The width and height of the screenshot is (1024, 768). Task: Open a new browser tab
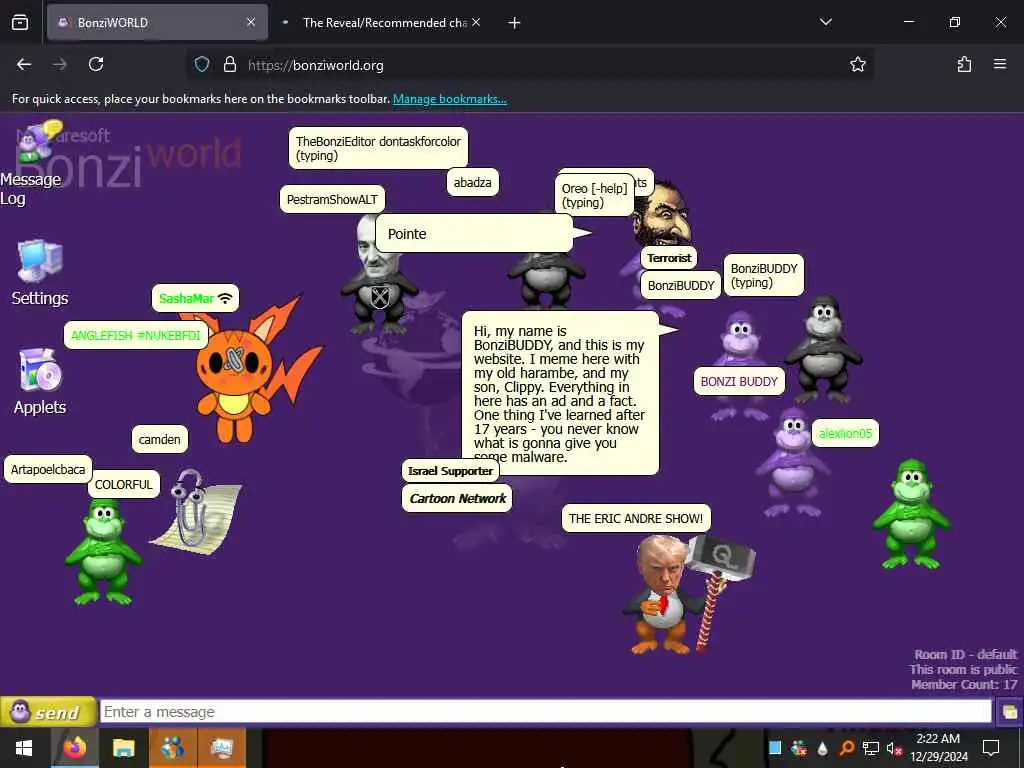click(515, 23)
